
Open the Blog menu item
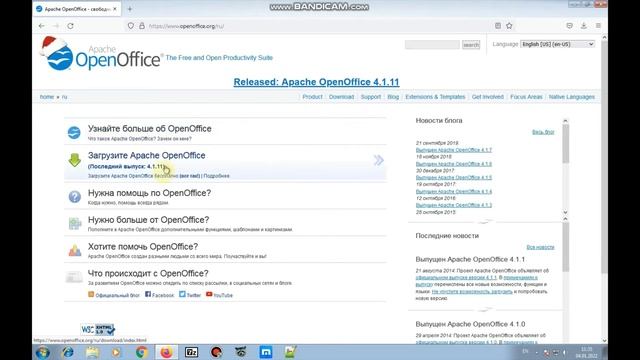(393, 97)
